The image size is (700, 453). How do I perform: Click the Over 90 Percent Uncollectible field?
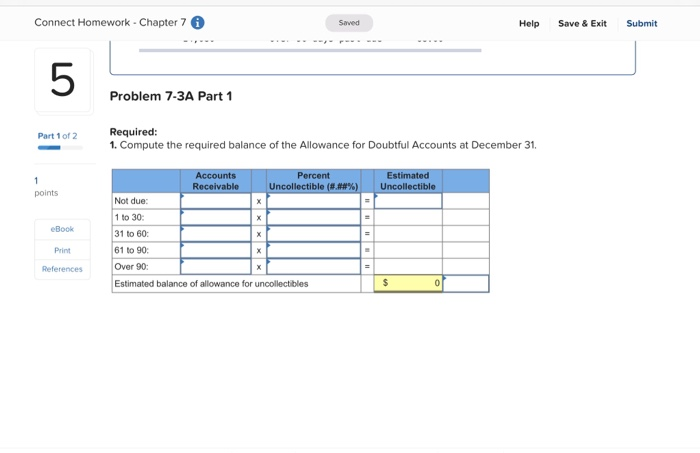coord(313,267)
